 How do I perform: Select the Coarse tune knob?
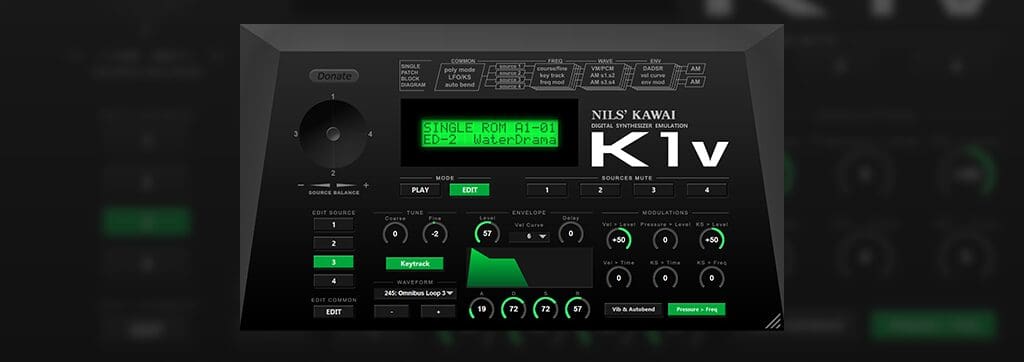pos(395,233)
